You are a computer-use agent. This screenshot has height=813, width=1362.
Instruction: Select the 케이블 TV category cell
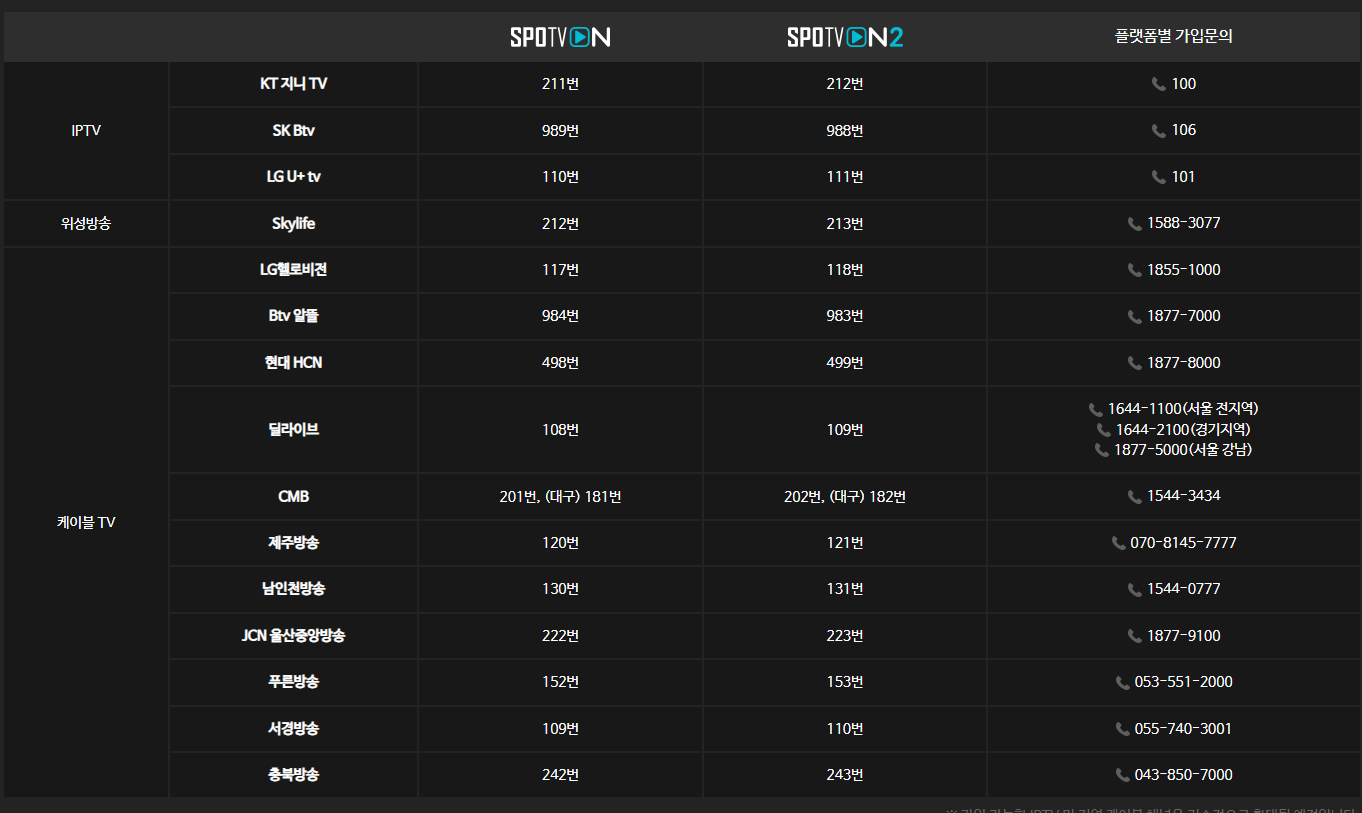[86, 522]
